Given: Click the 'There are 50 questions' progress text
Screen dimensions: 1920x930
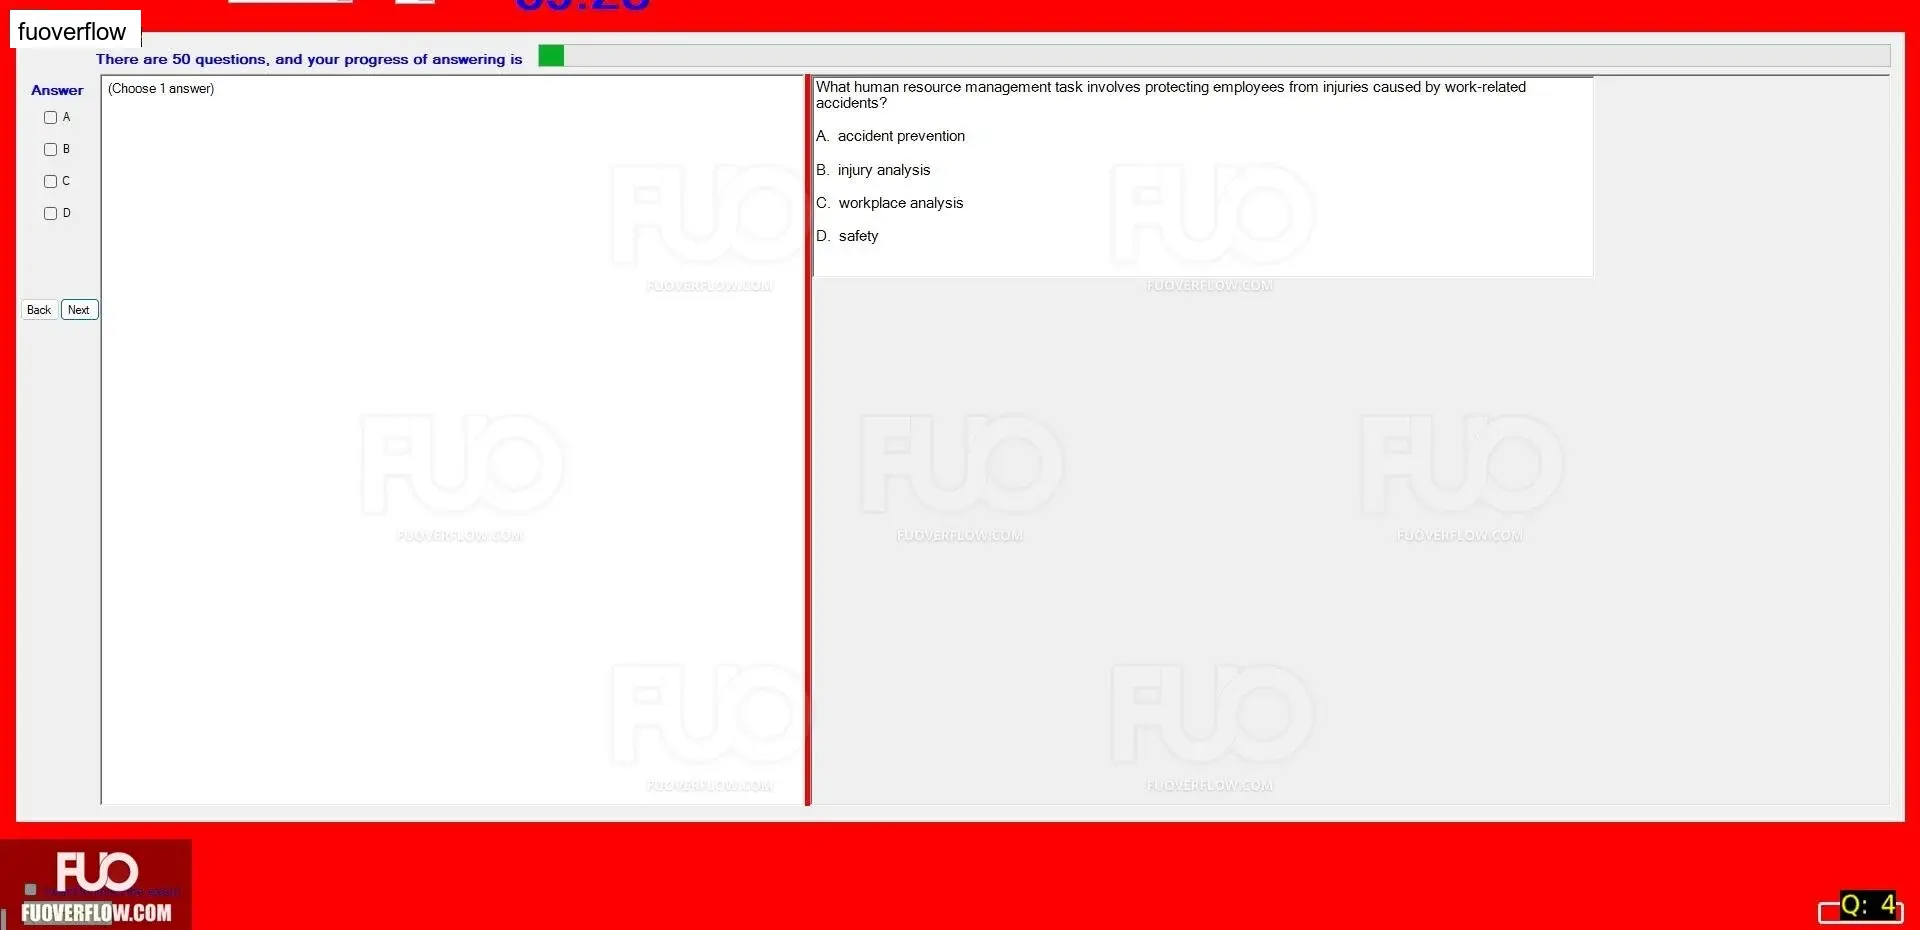Looking at the screenshot, I should [x=309, y=59].
